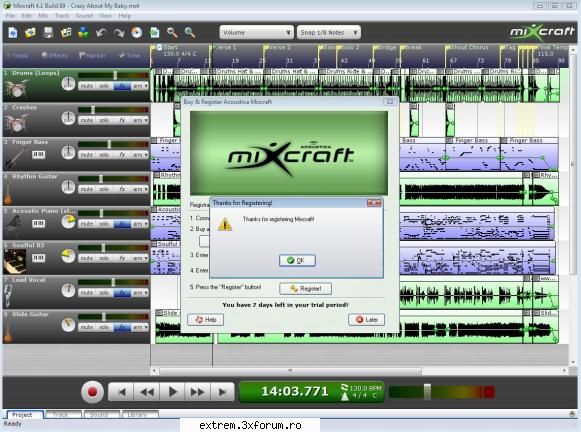
Task: Solo the Slide Guitar track
Action: click(104, 327)
